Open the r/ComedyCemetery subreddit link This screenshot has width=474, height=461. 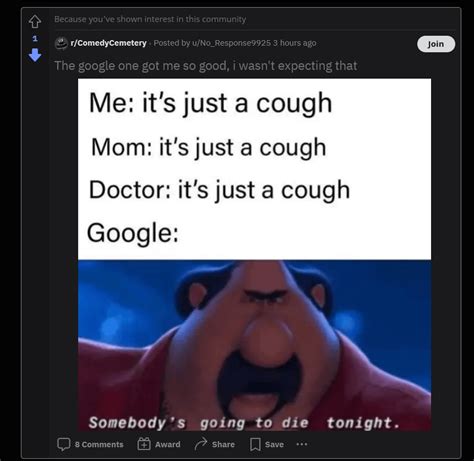(x=108, y=43)
